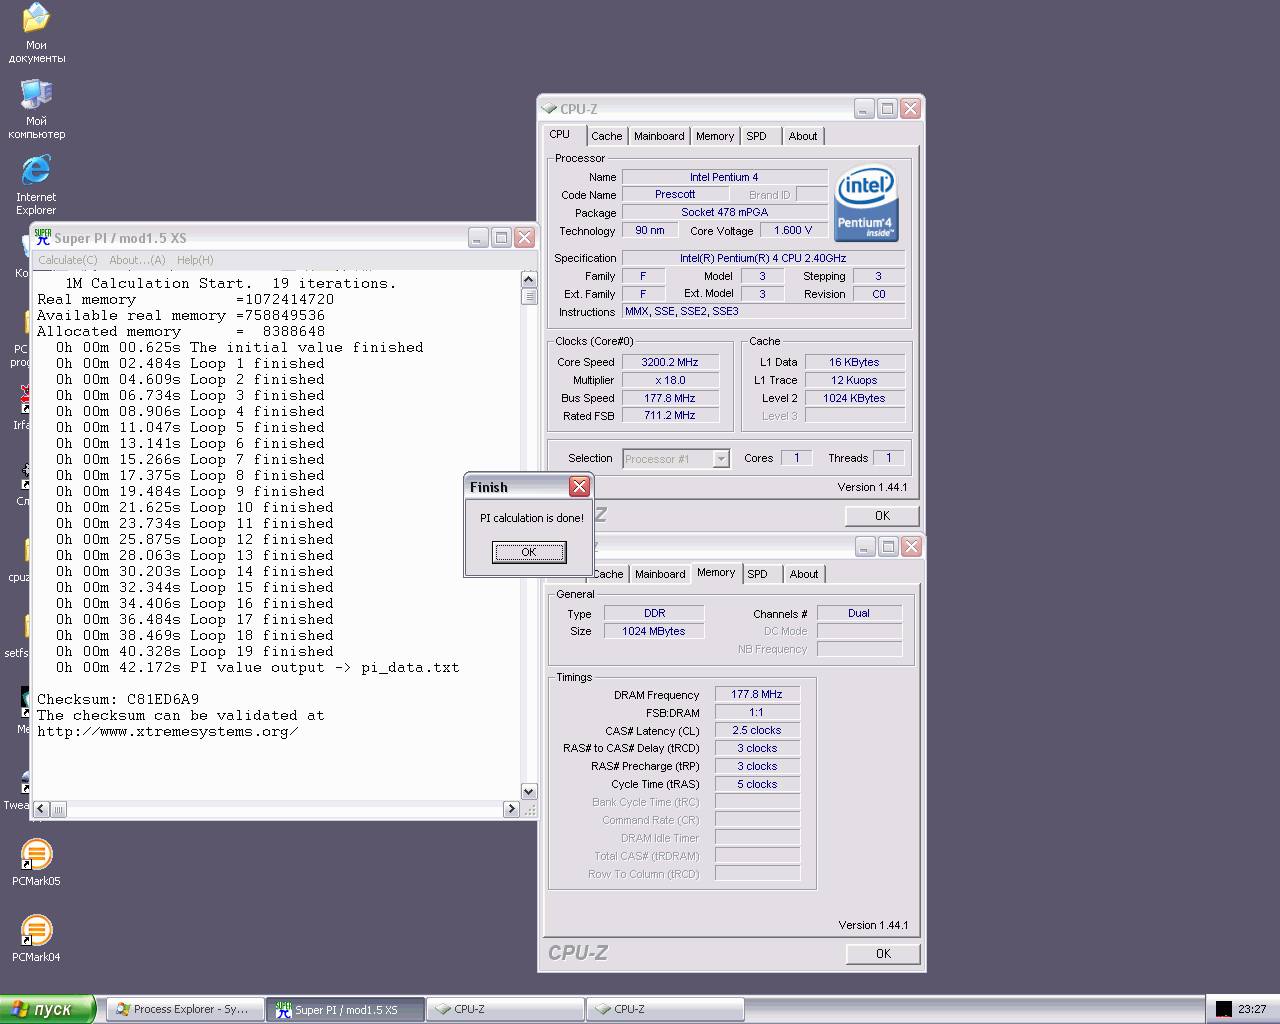
Task: Click the system tray icon beside the clock
Action: point(1224,1009)
